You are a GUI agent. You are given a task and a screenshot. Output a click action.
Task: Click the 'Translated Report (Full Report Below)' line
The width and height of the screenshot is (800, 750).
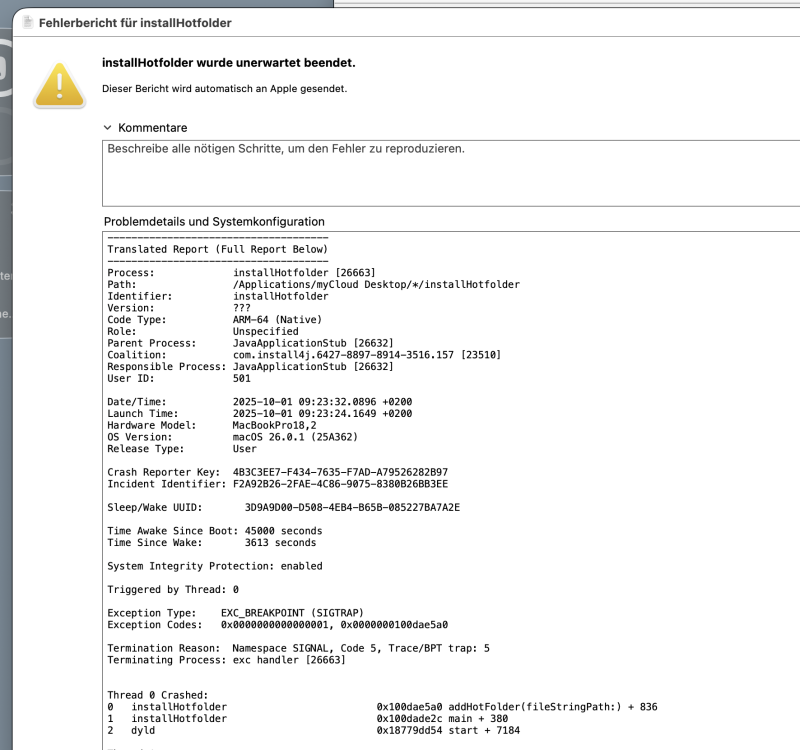(217, 249)
